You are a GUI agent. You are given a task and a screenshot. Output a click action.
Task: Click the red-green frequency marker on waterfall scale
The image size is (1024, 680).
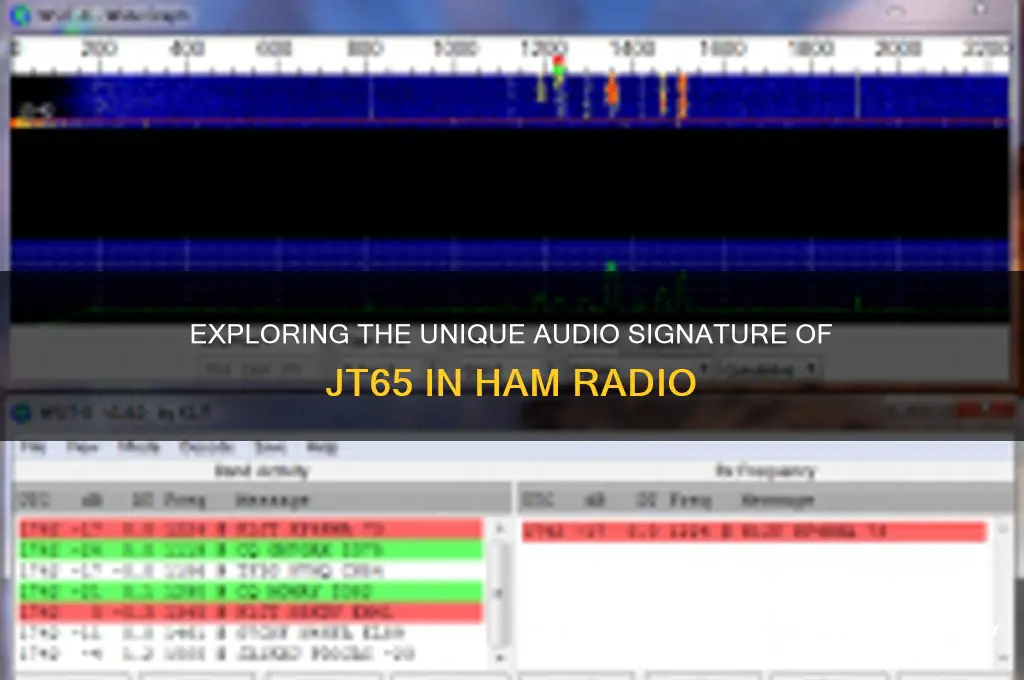(x=558, y=67)
